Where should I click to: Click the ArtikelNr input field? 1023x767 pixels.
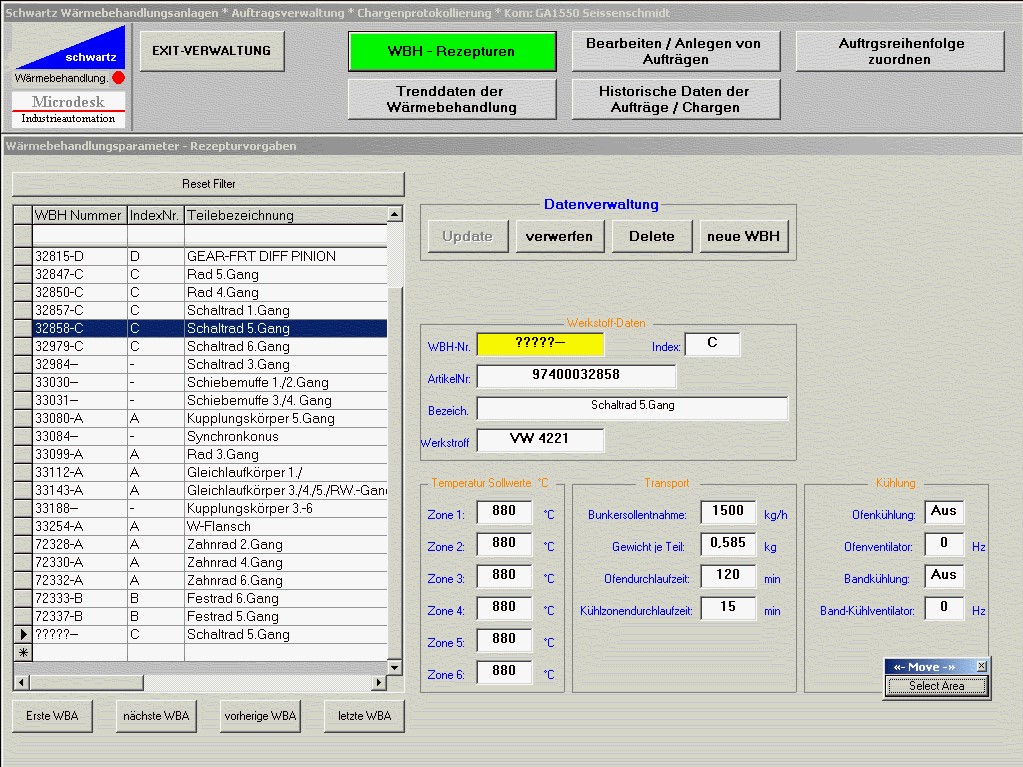576,376
